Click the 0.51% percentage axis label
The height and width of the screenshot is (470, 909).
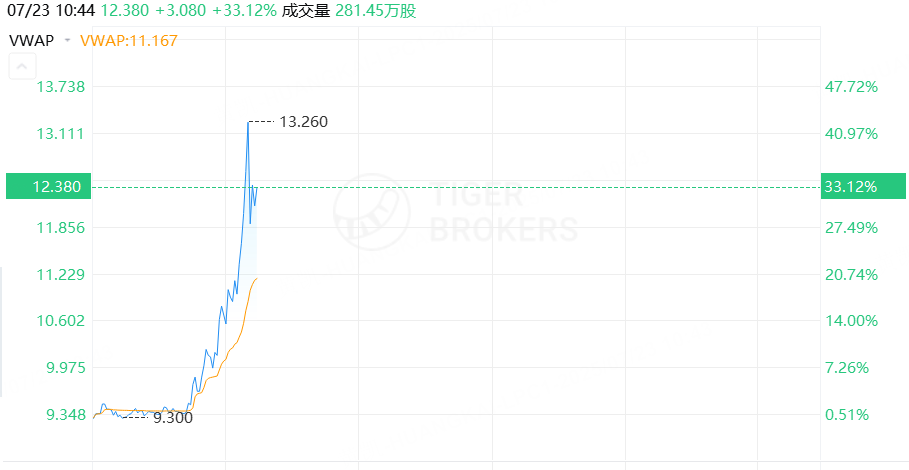(x=847, y=415)
